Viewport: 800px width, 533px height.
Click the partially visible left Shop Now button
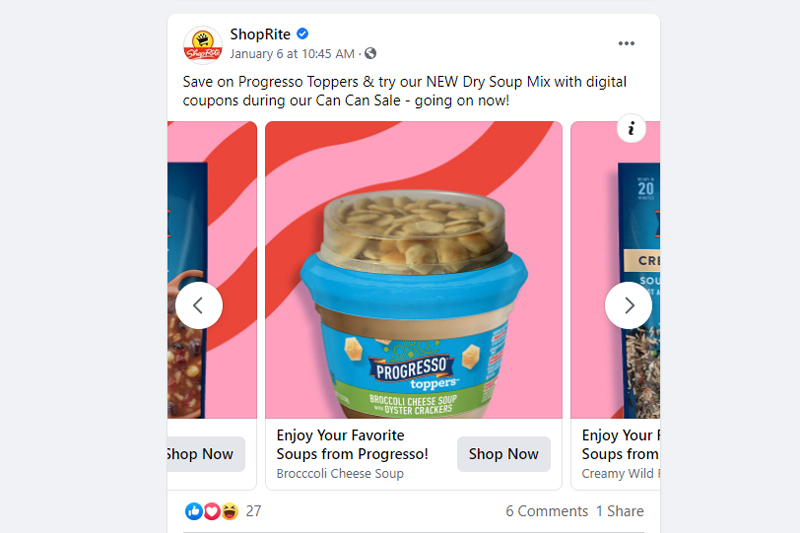(x=206, y=454)
